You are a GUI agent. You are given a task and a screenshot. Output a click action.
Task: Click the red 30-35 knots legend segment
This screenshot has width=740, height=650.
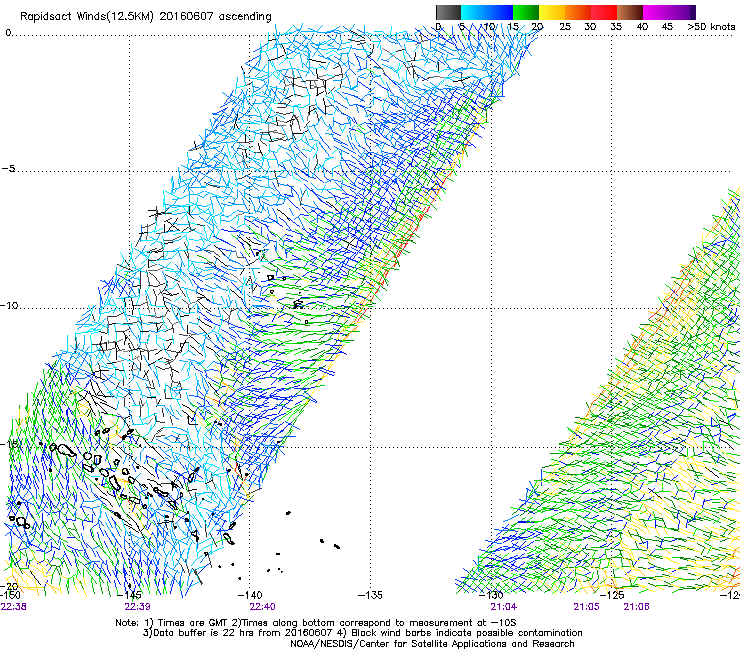tap(604, 13)
